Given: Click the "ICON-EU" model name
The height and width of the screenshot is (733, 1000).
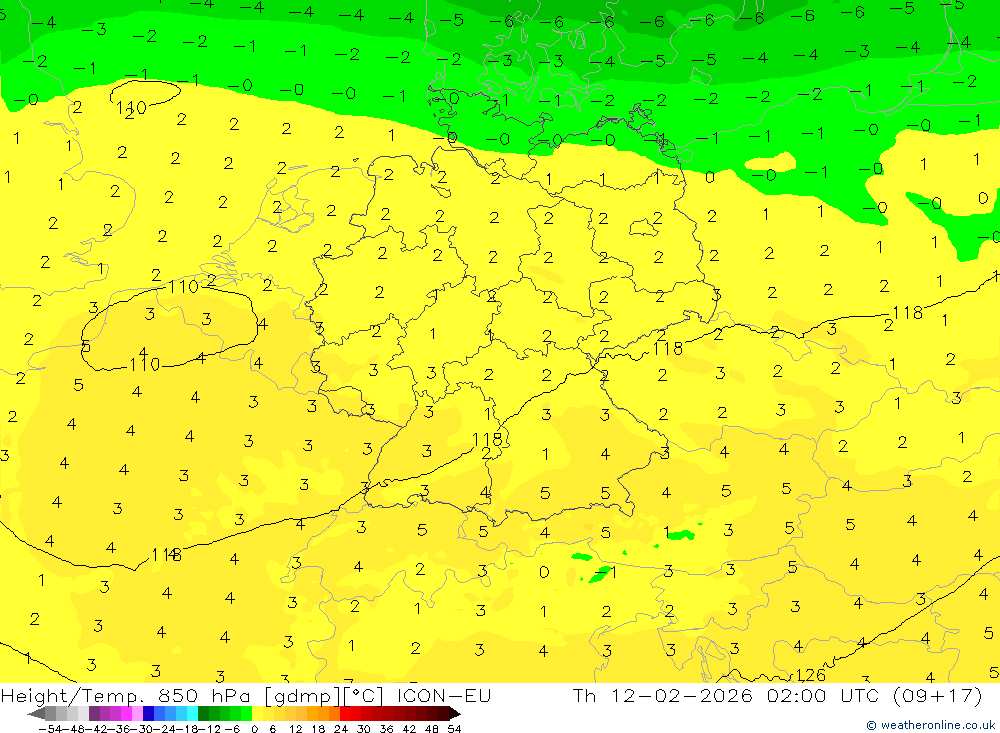Looking at the screenshot, I should [444, 695].
